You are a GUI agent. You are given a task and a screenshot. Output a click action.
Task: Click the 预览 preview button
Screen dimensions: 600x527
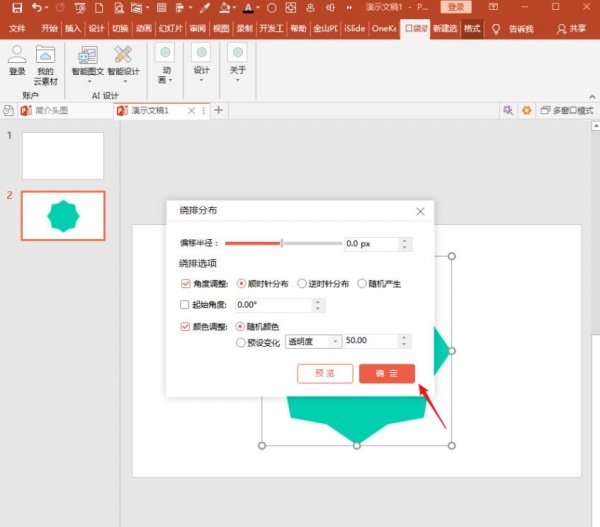[325, 372]
